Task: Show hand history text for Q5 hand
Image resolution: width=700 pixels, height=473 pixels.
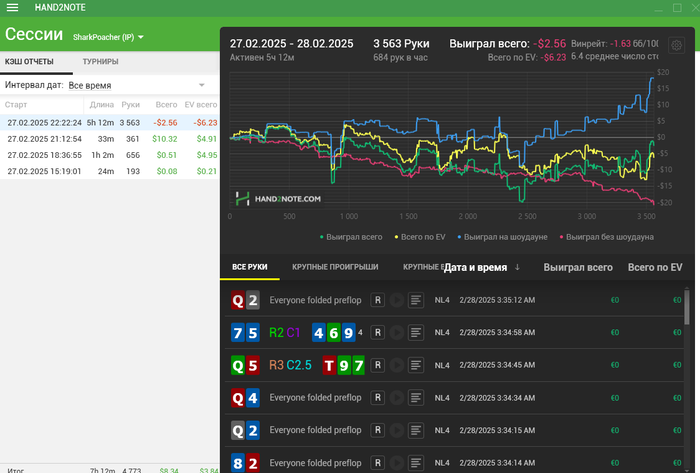Action: tap(416, 365)
